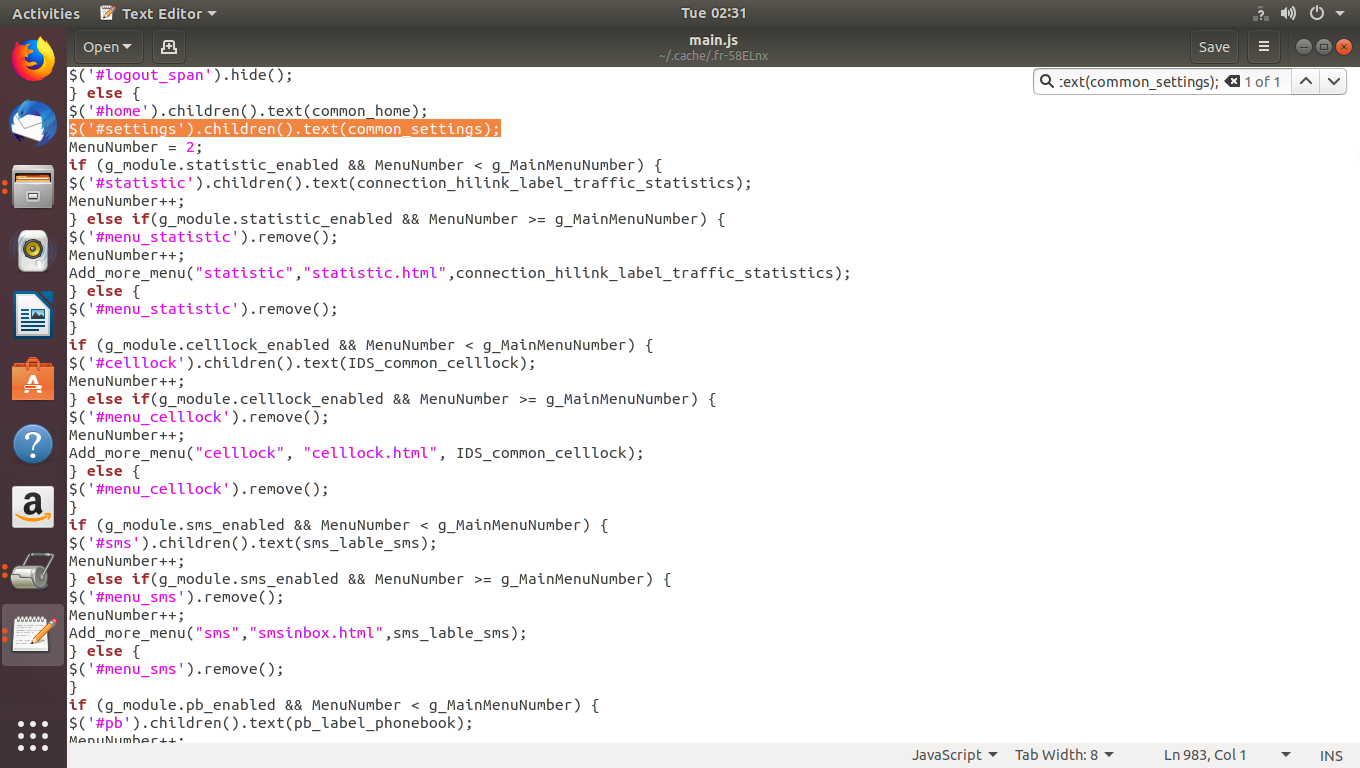Open the Ln 983, Col 1 position dropdown
Screen dimensions: 1360x768
tap(1227, 755)
